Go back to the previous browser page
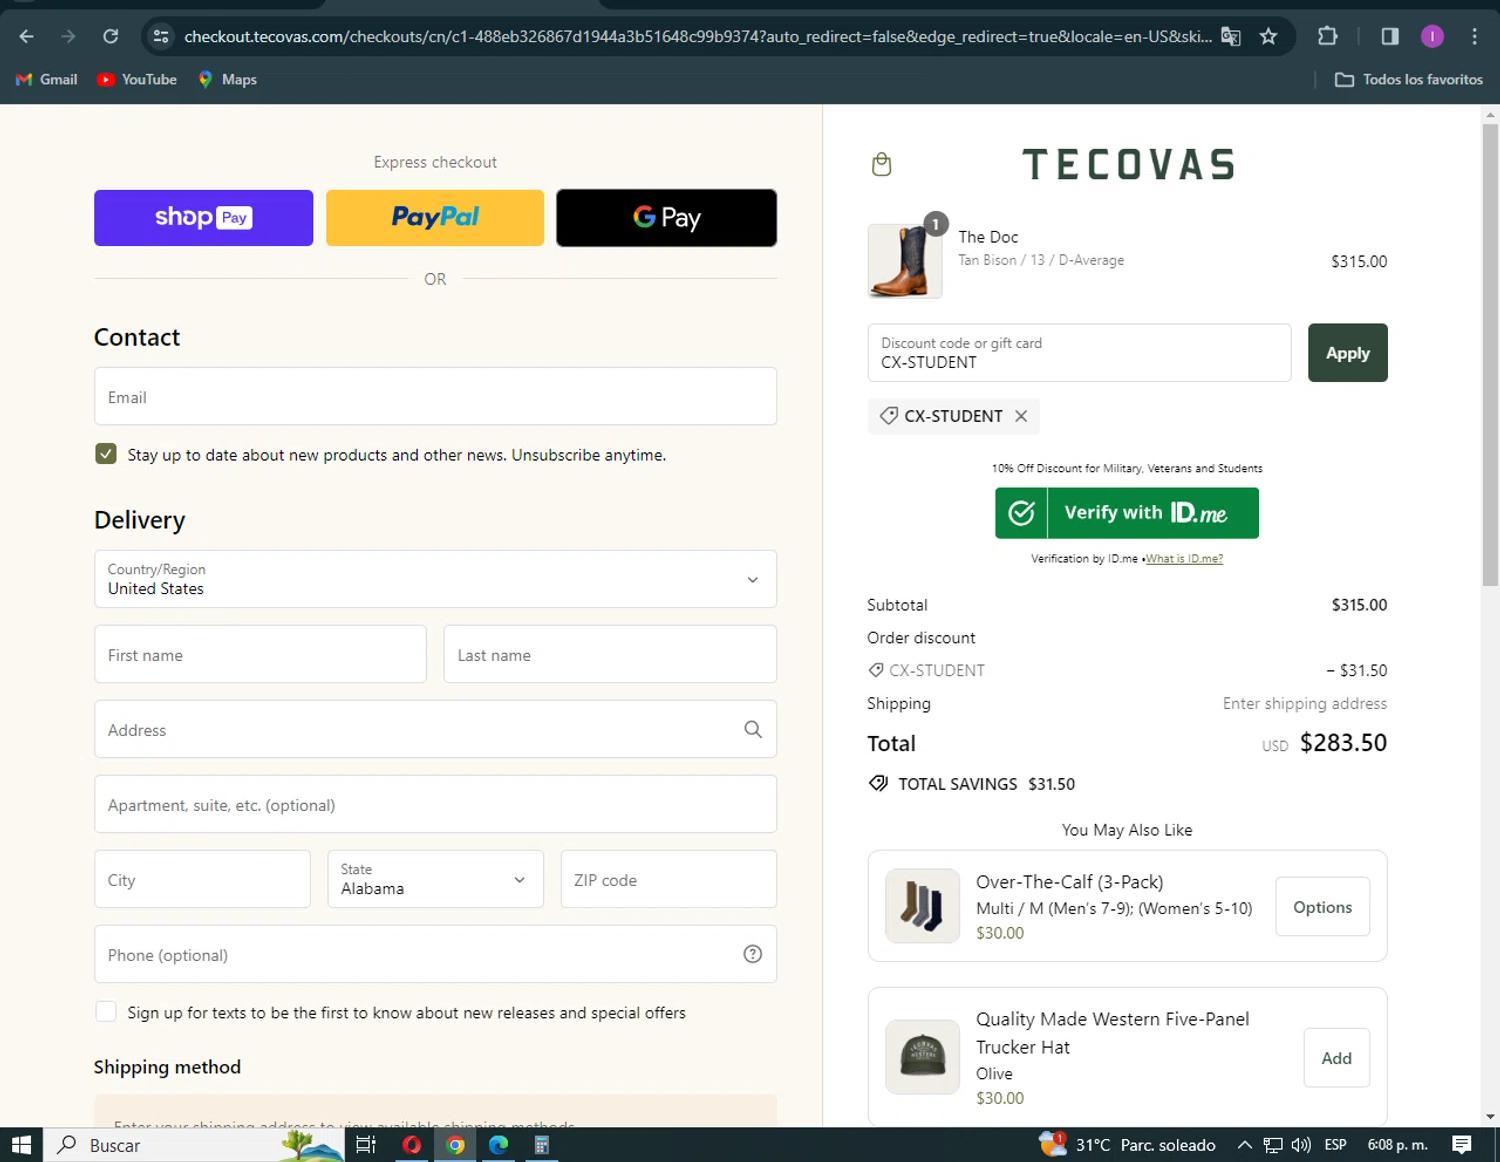The height and width of the screenshot is (1162, 1500). (x=26, y=37)
